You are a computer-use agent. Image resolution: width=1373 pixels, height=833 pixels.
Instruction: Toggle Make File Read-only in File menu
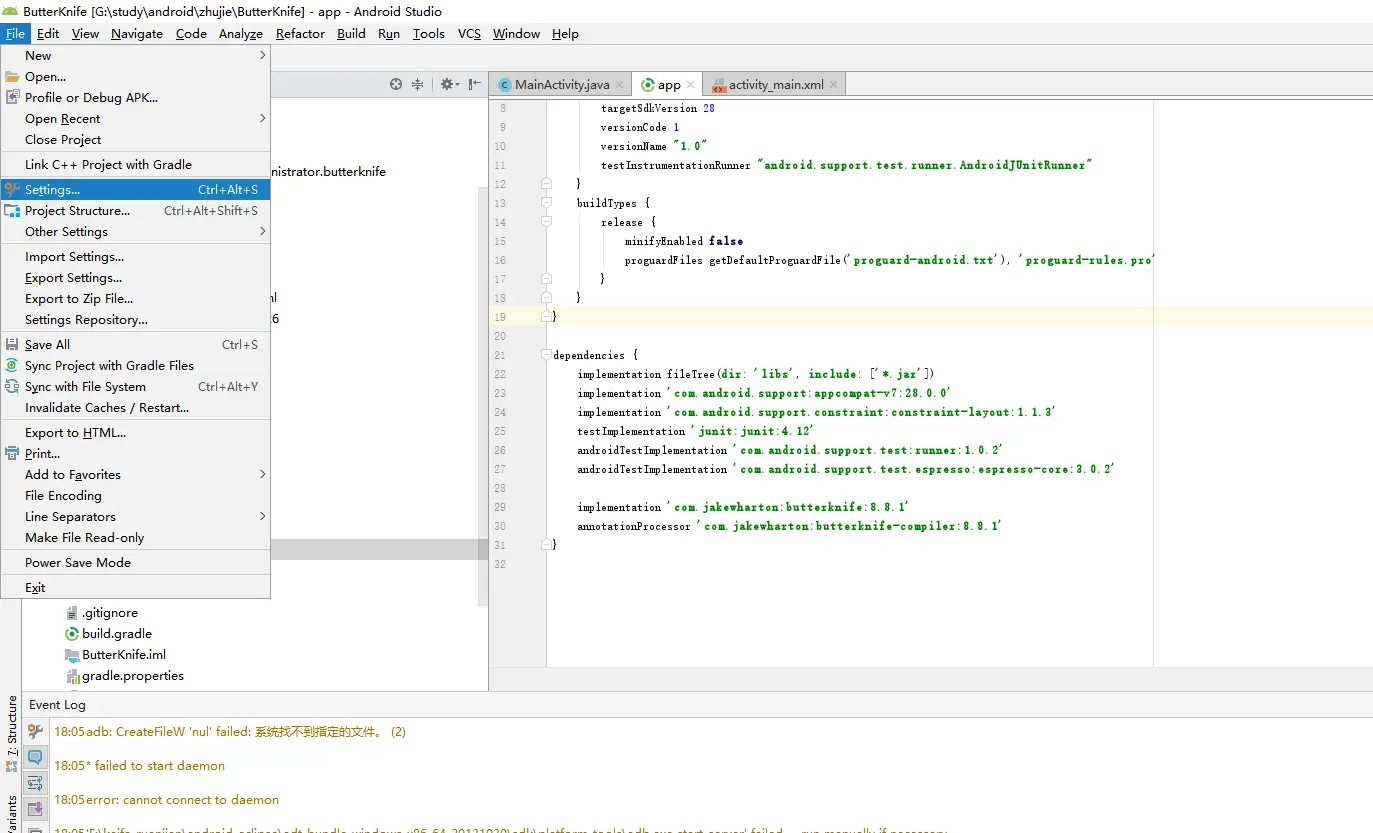coord(135,537)
